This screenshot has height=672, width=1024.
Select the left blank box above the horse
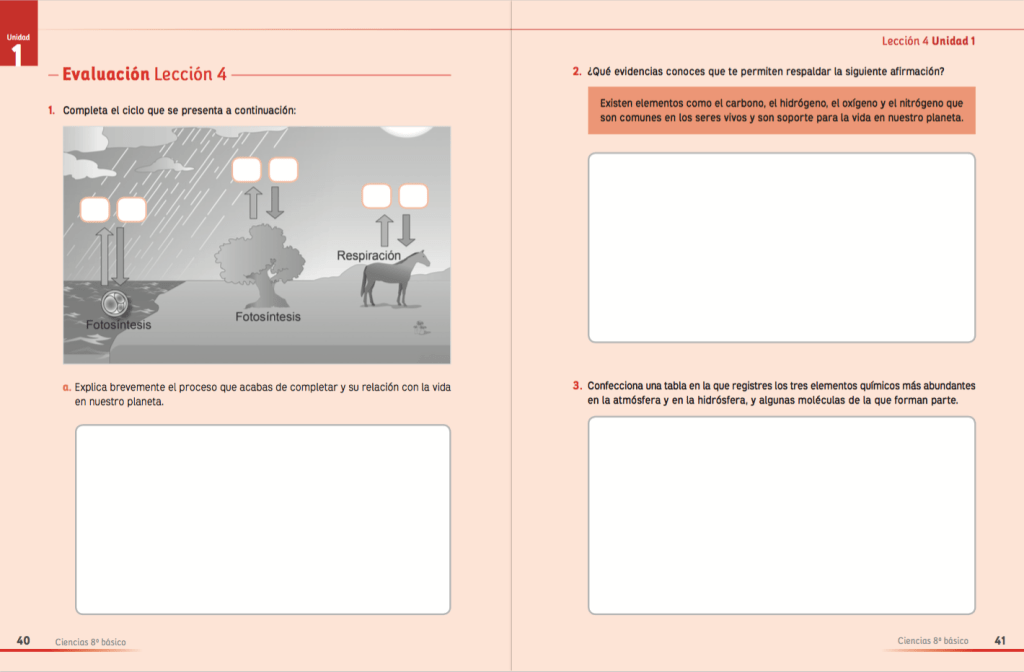pos(376,196)
